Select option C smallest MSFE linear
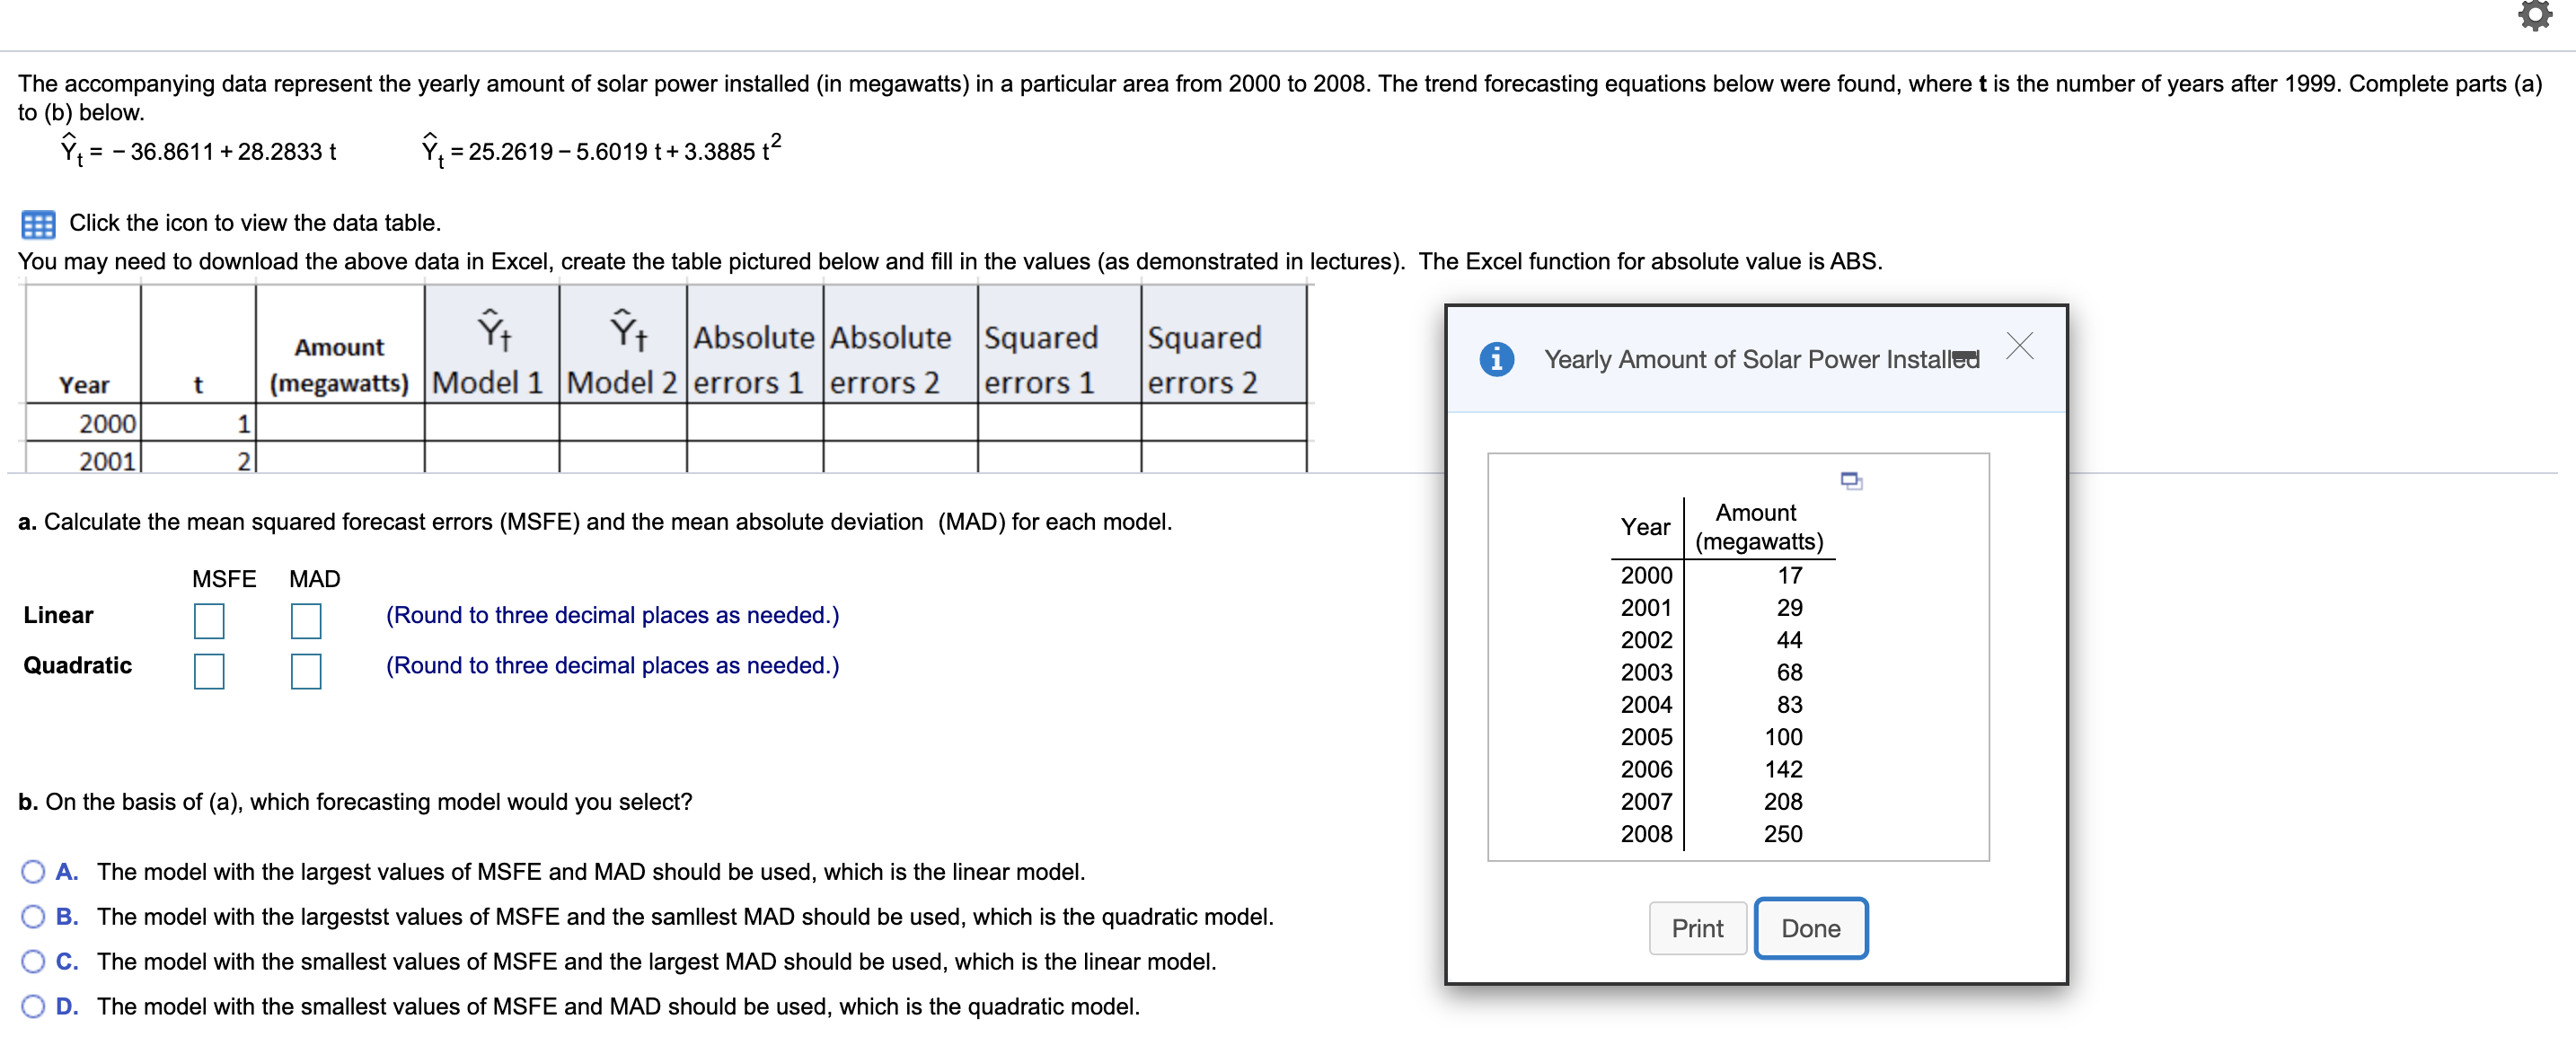 34,962
